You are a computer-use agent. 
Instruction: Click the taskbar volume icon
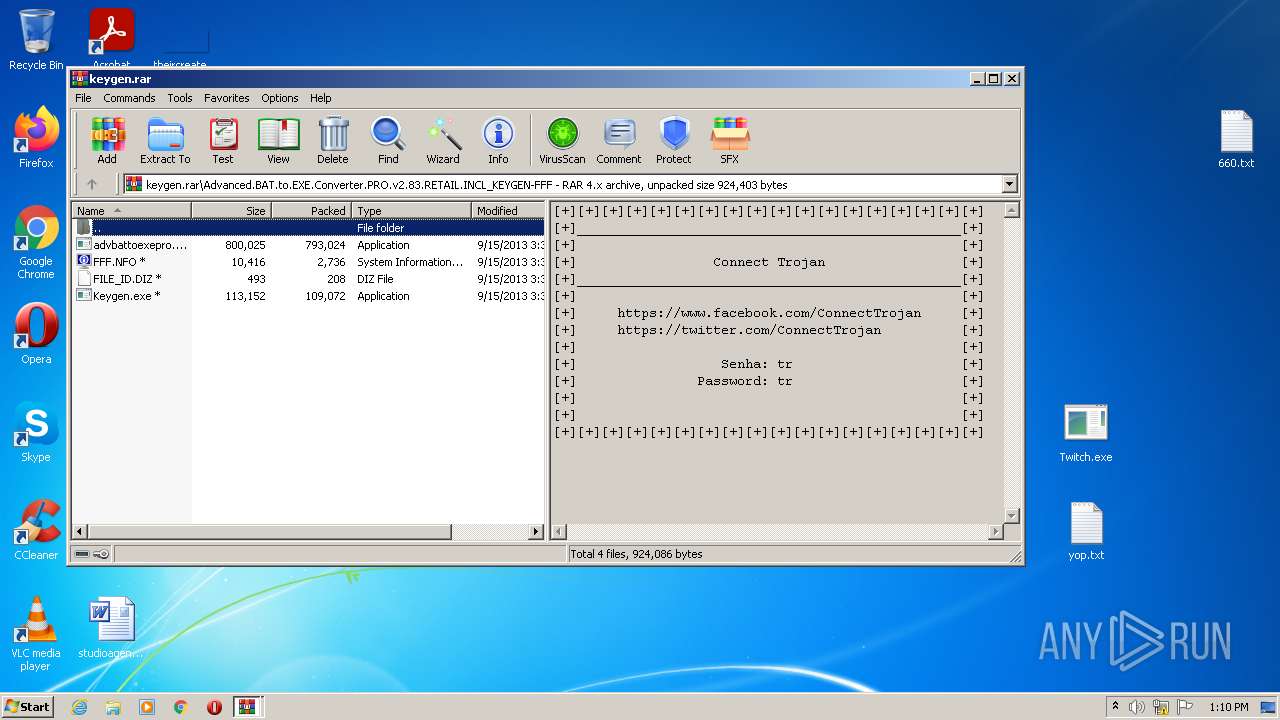[1137, 707]
